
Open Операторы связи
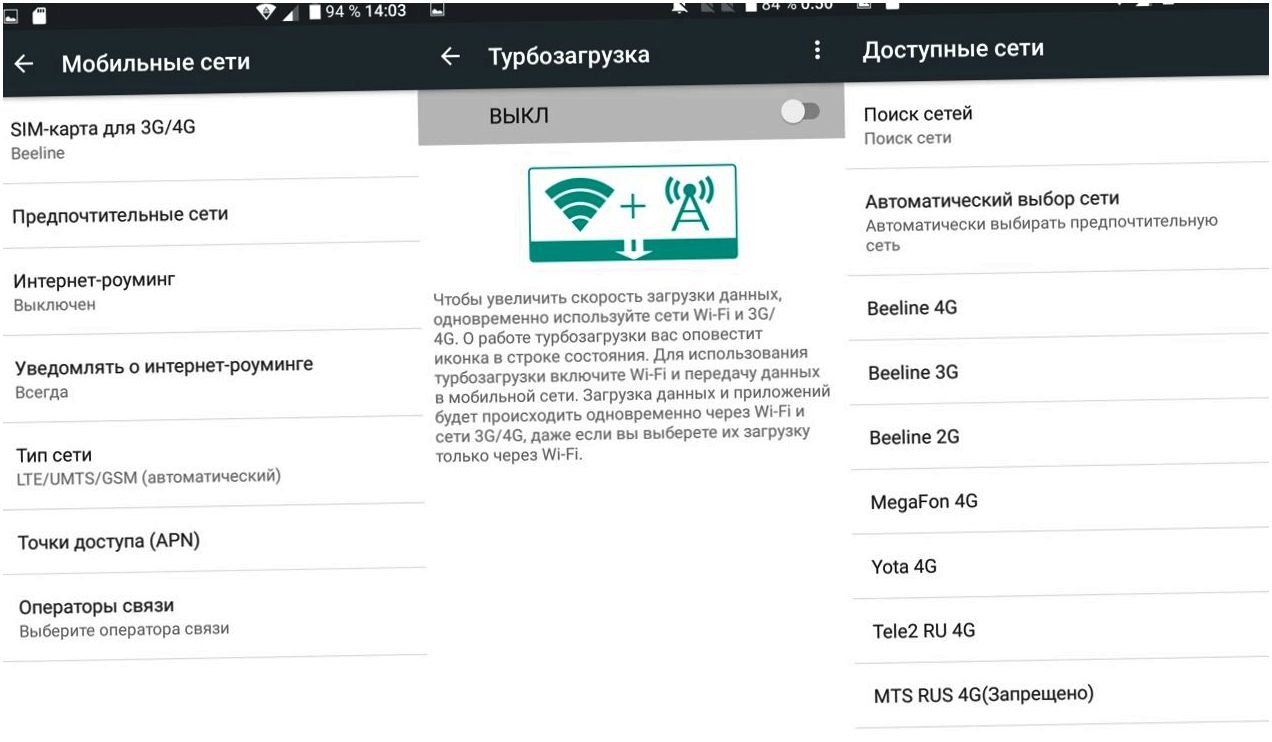click(x=215, y=617)
